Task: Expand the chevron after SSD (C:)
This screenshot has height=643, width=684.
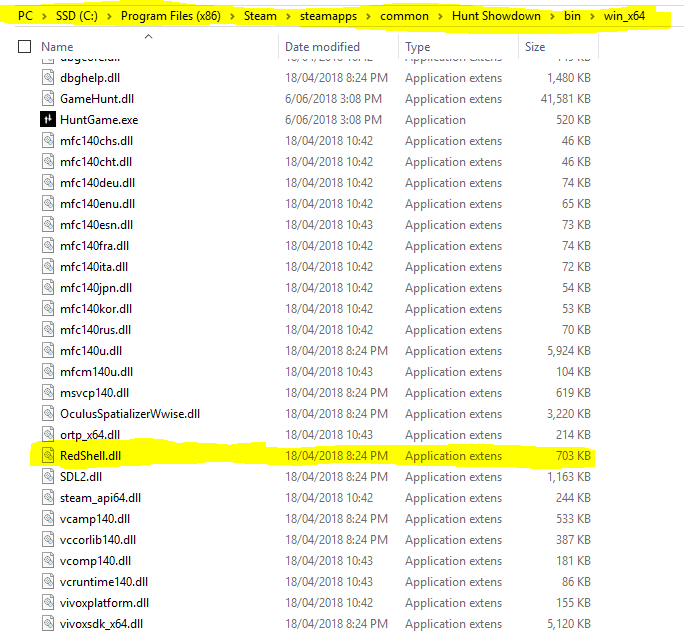Action: [x=109, y=17]
